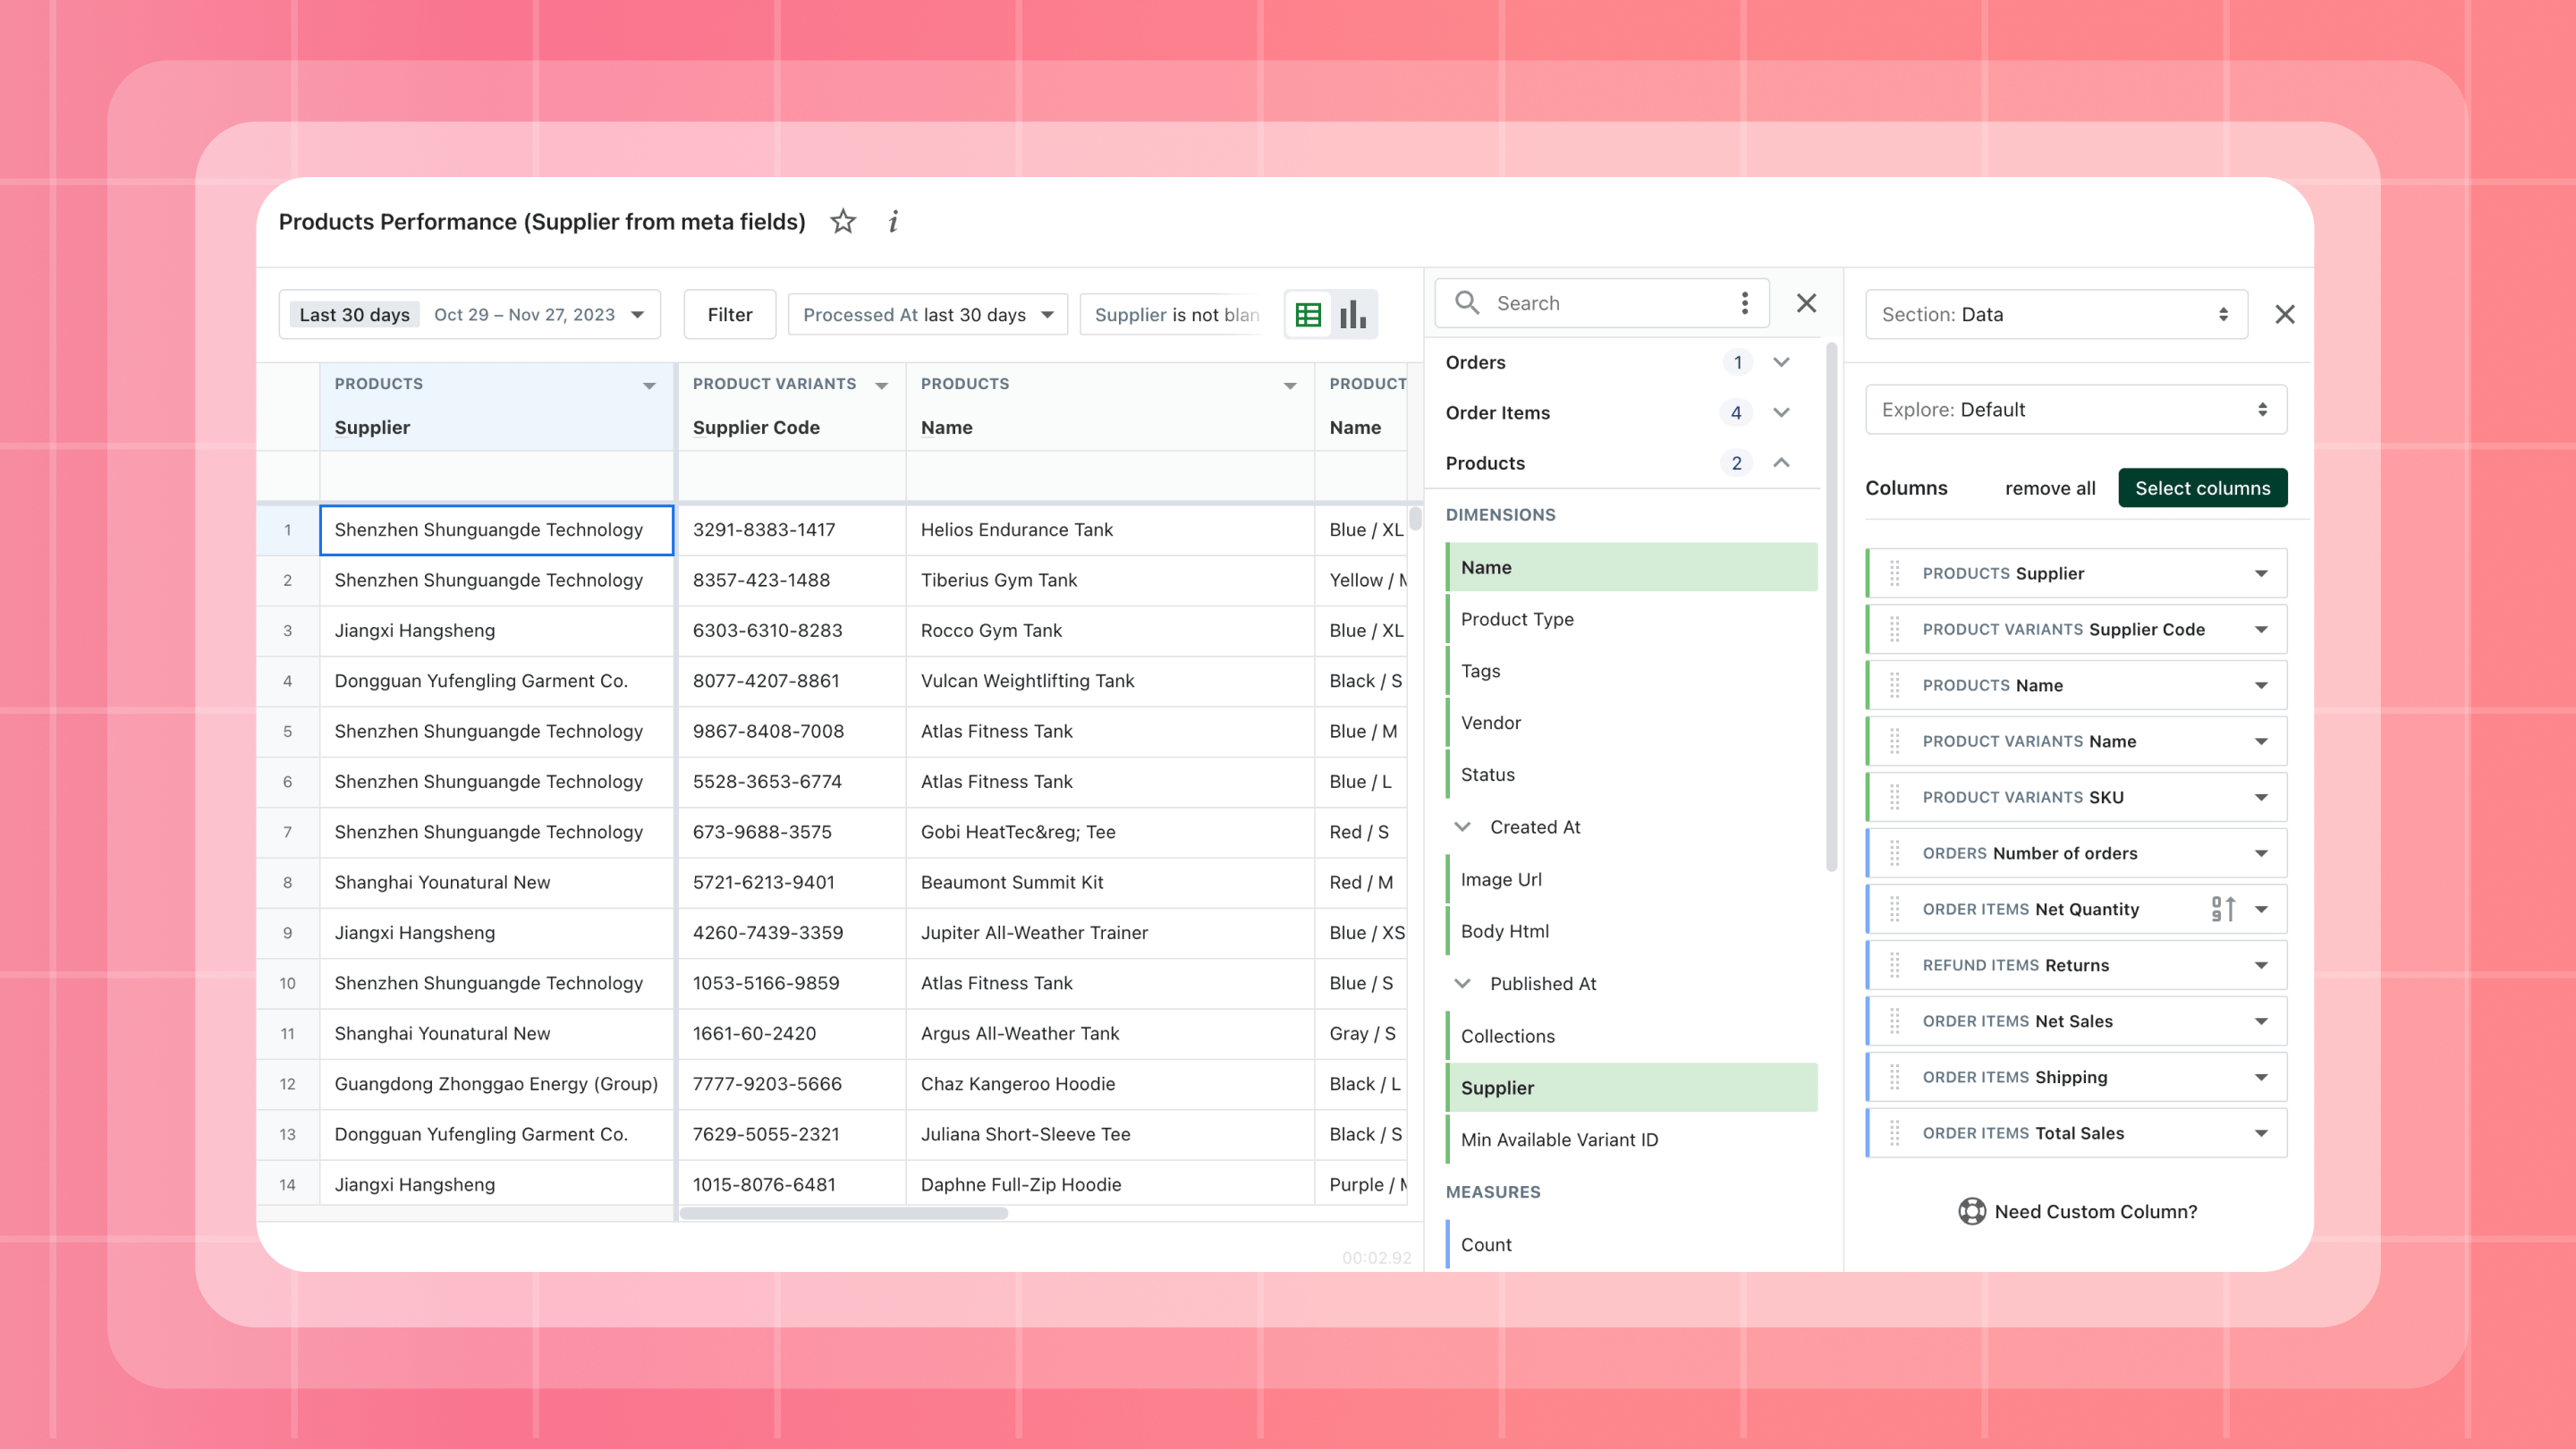Toggle the Supplier dimension
This screenshot has height=1449, width=2576.
point(1631,1088)
